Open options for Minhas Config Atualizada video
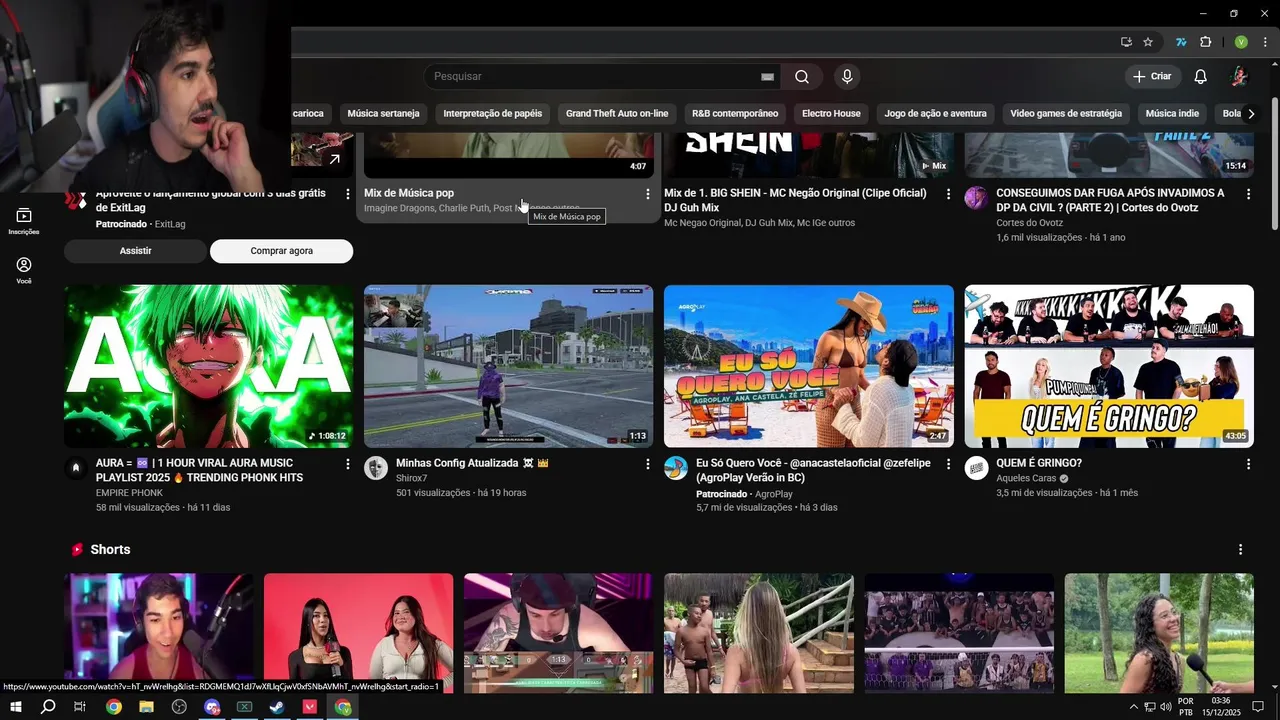Image resolution: width=1280 pixels, height=720 pixels. click(x=648, y=464)
